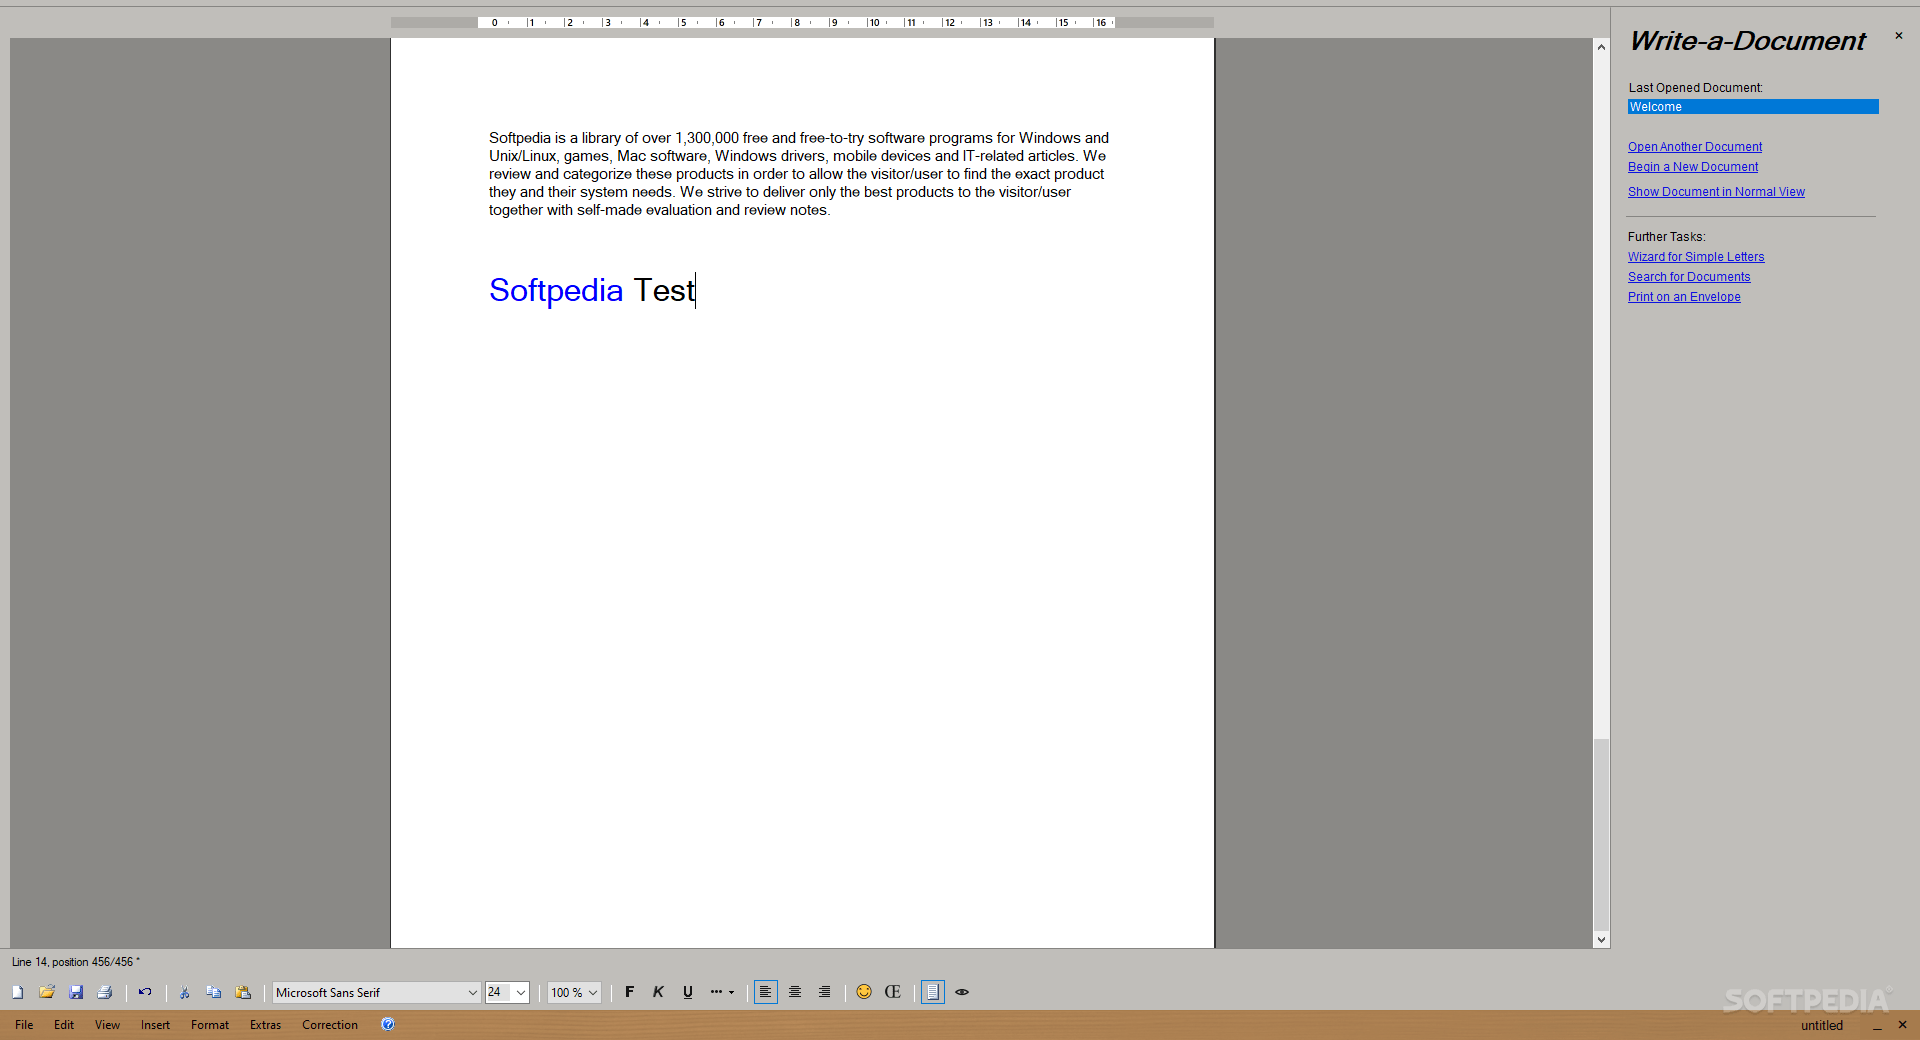Open the Extras menu
The image size is (1920, 1040).
coord(265,1025)
